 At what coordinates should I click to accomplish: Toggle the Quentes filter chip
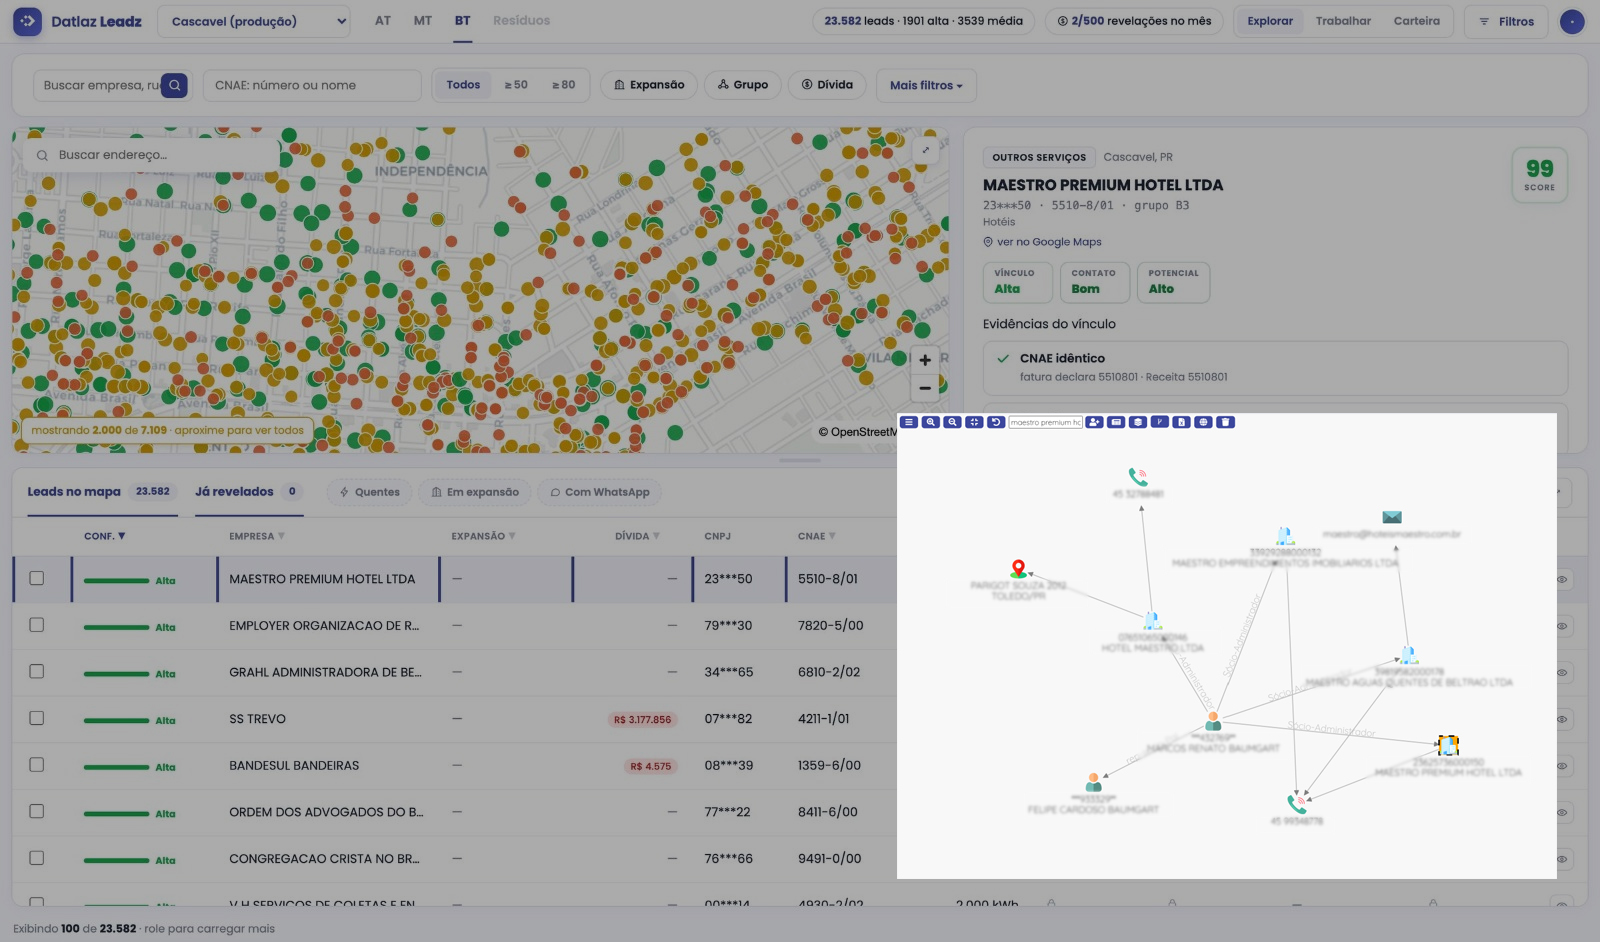click(x=369, y=492)
